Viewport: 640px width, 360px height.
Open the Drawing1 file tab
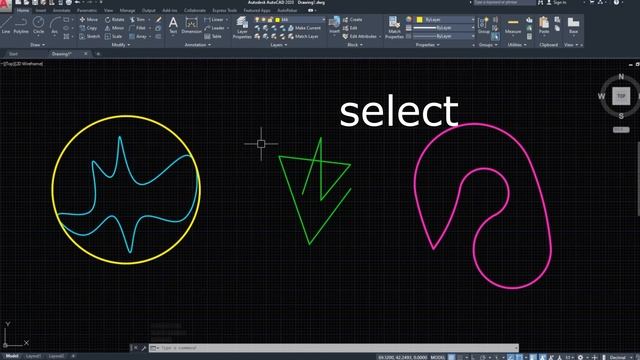(62, 54)
